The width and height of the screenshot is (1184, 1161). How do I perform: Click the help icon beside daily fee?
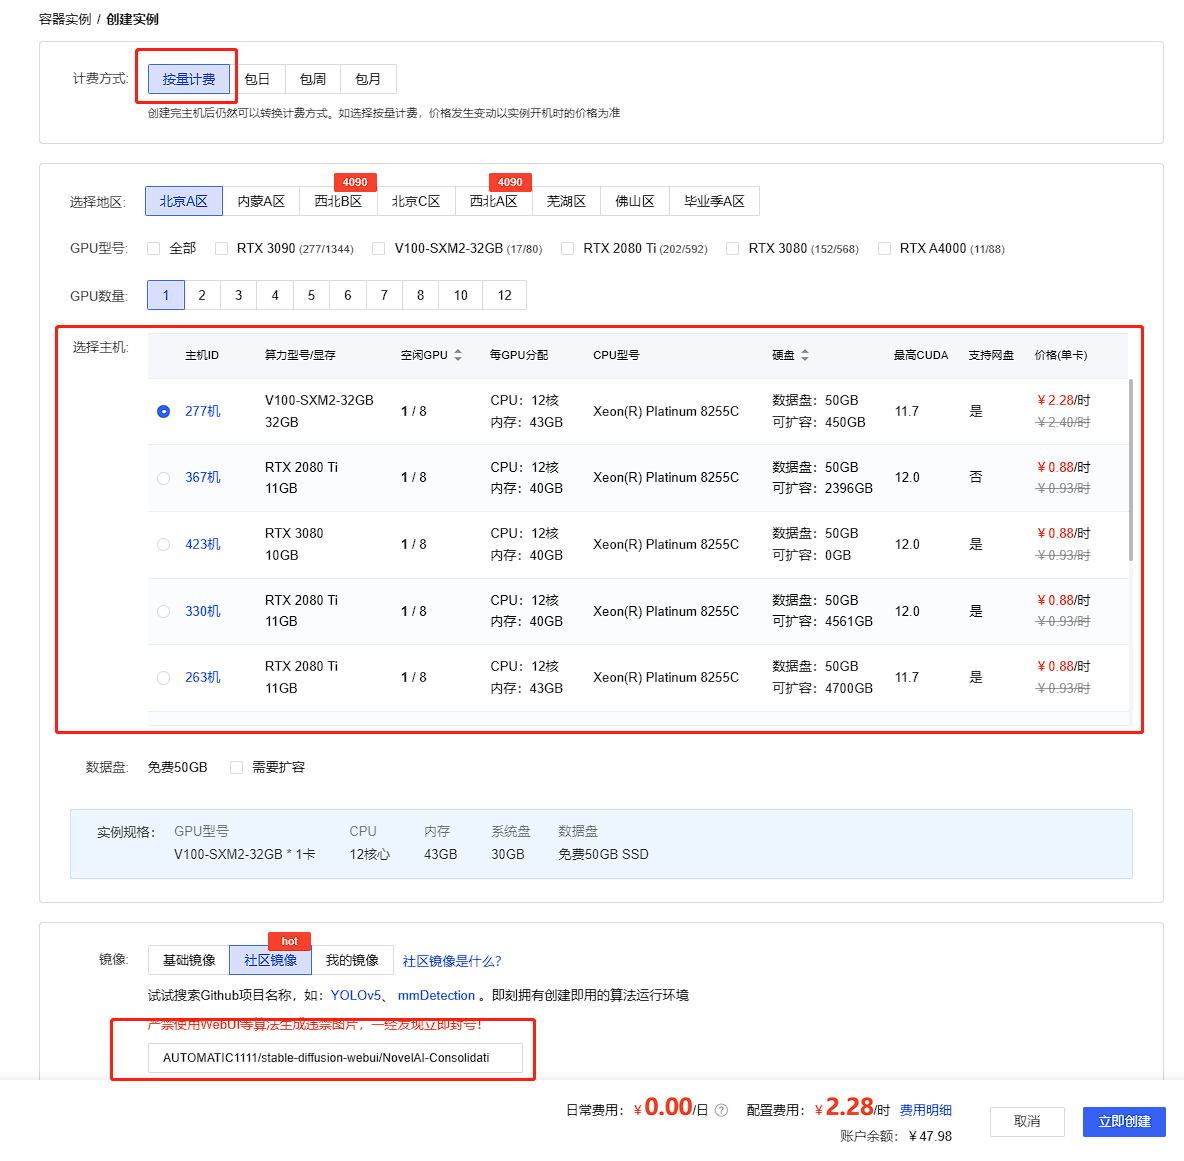[x=721, y=1110]
